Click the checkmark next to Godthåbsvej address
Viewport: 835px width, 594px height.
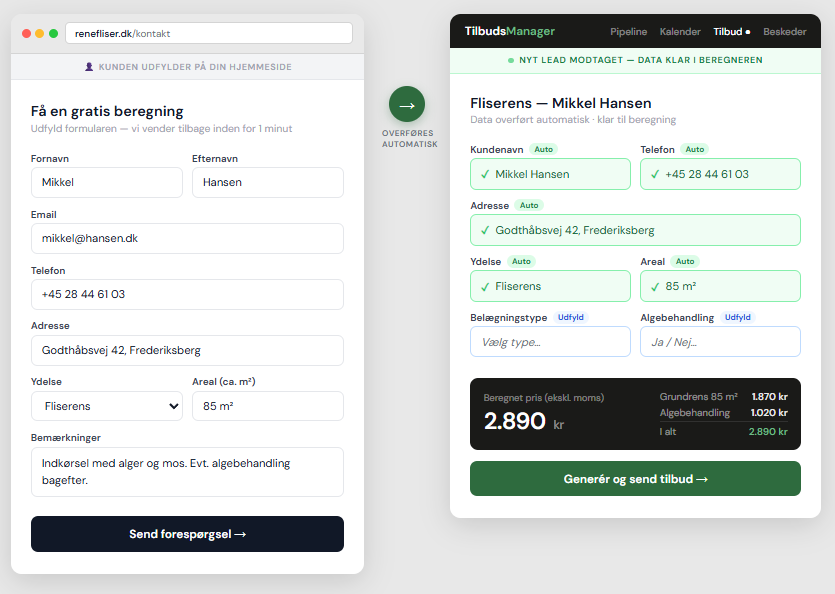486,230
